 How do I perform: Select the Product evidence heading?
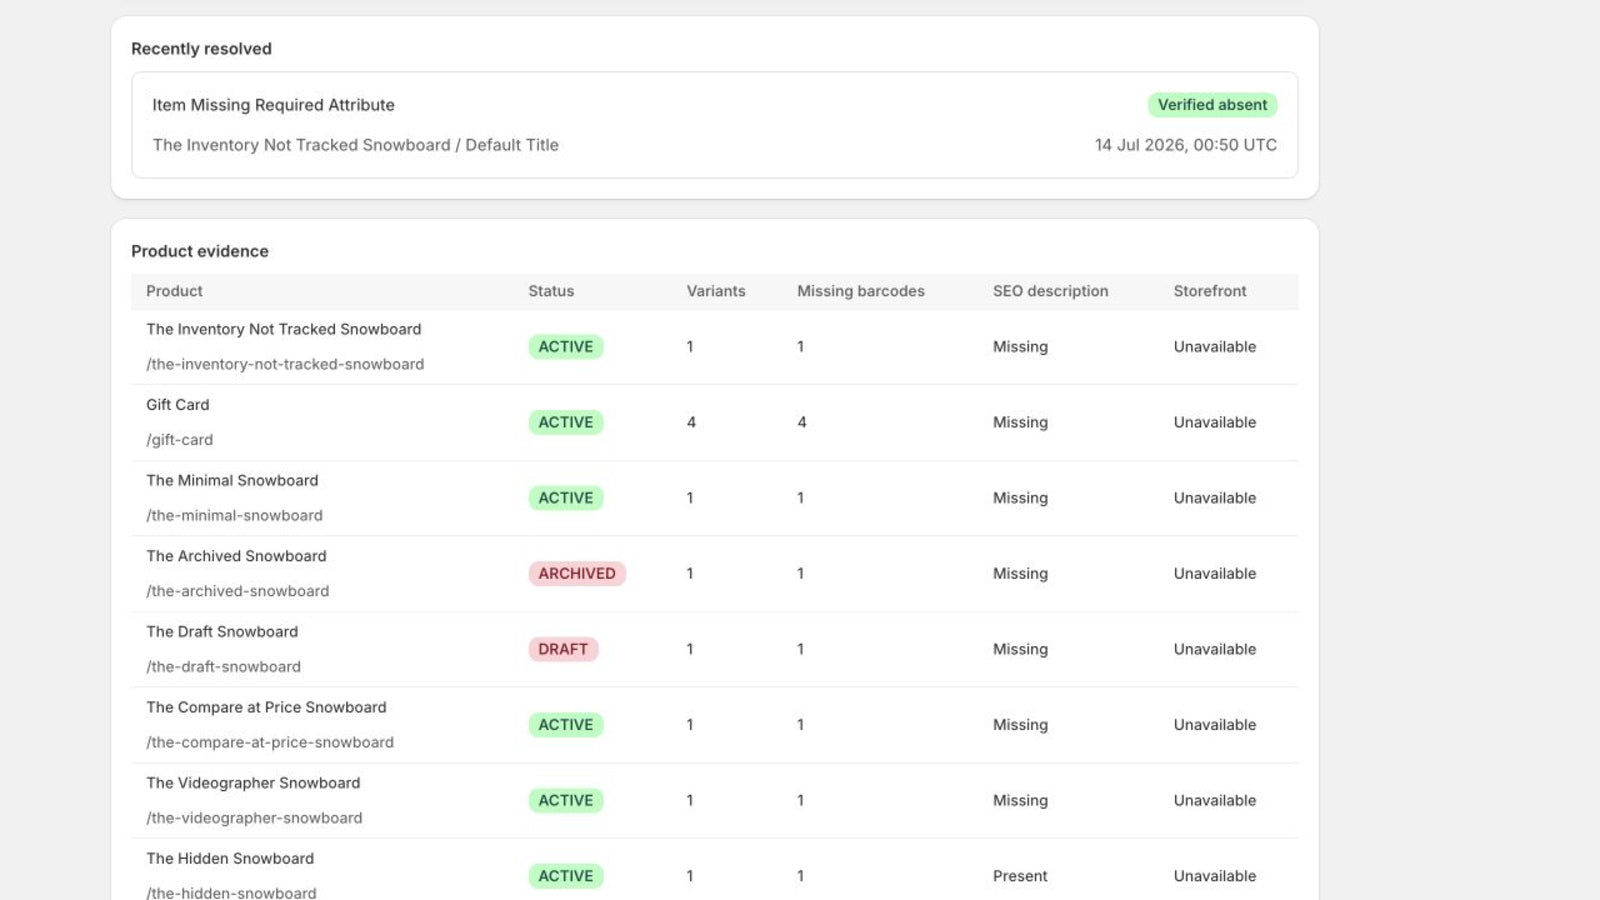click(x=200, y=251)
